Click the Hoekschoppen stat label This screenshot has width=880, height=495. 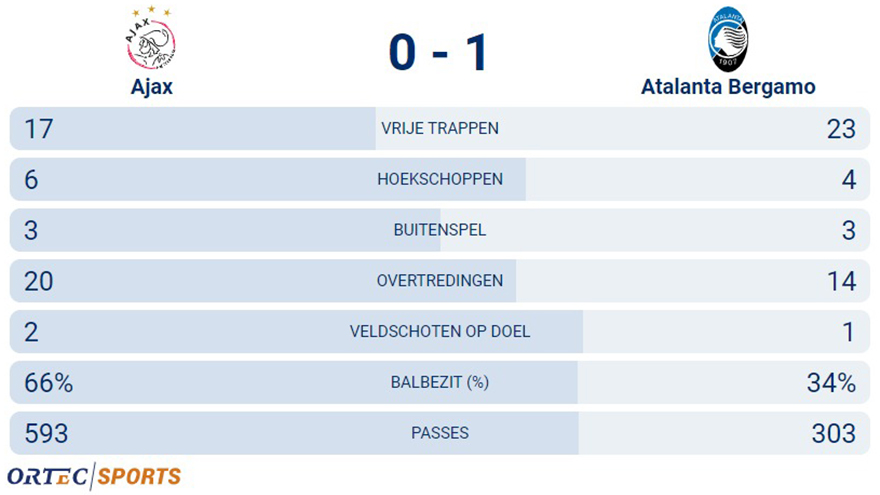(x=440, y=179)
